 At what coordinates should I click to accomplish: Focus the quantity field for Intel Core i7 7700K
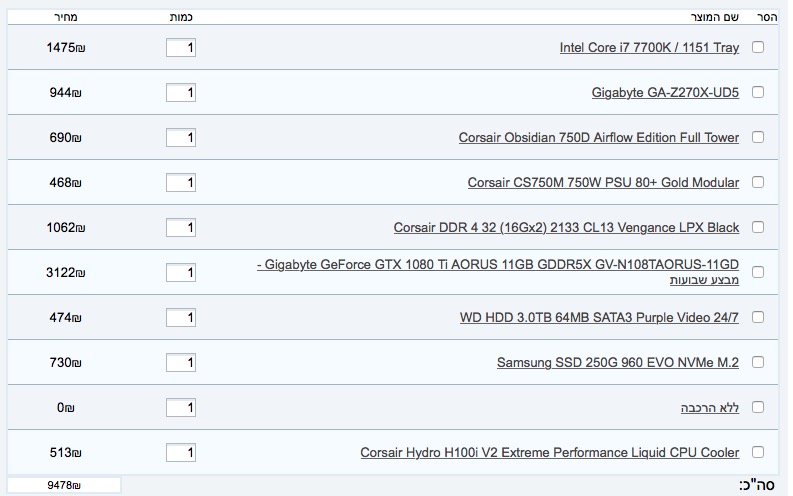pos(181,48)
